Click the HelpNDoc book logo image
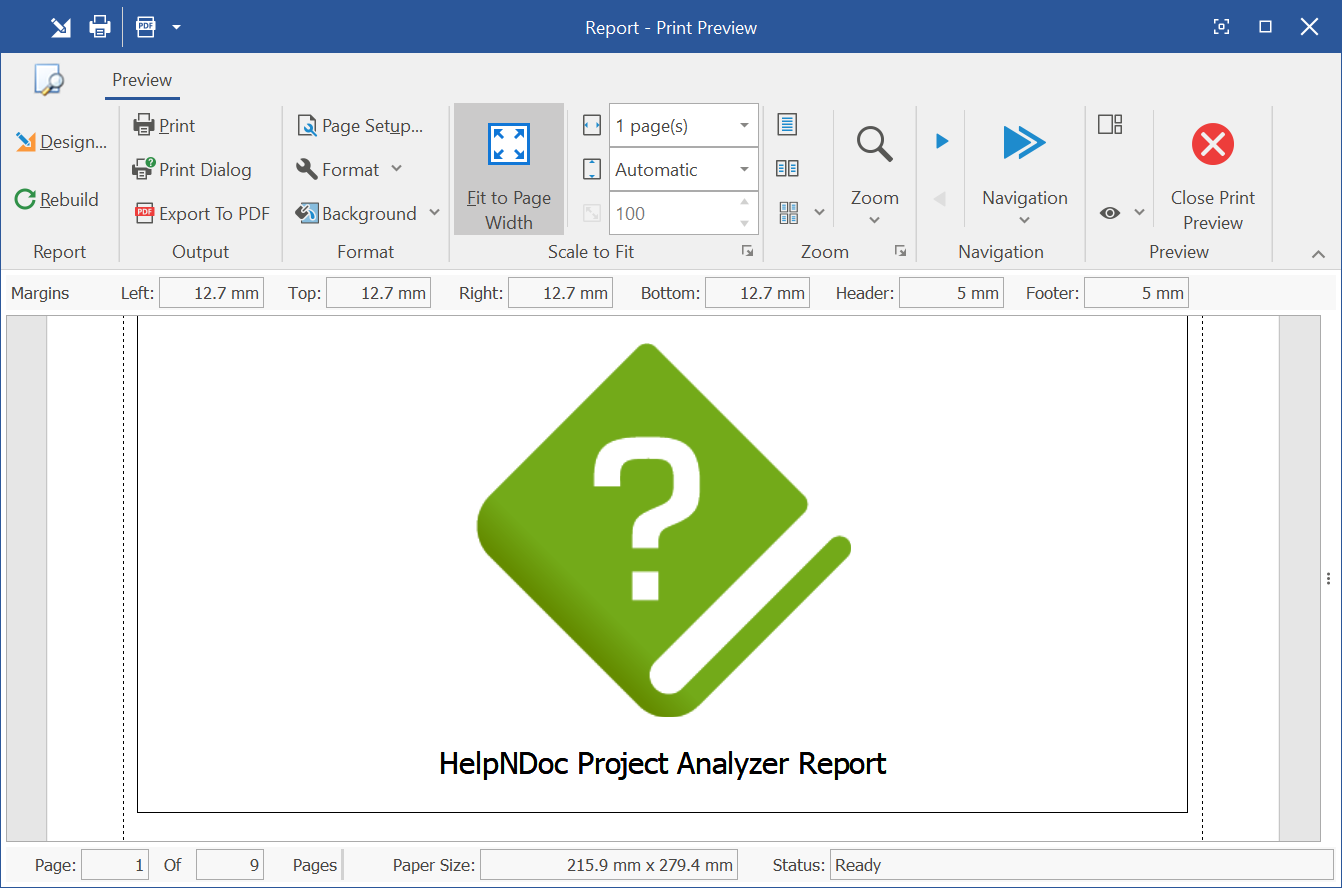The width and height of the screenshot is (1342, 888). pyautogui.click(x=663, y=530)
